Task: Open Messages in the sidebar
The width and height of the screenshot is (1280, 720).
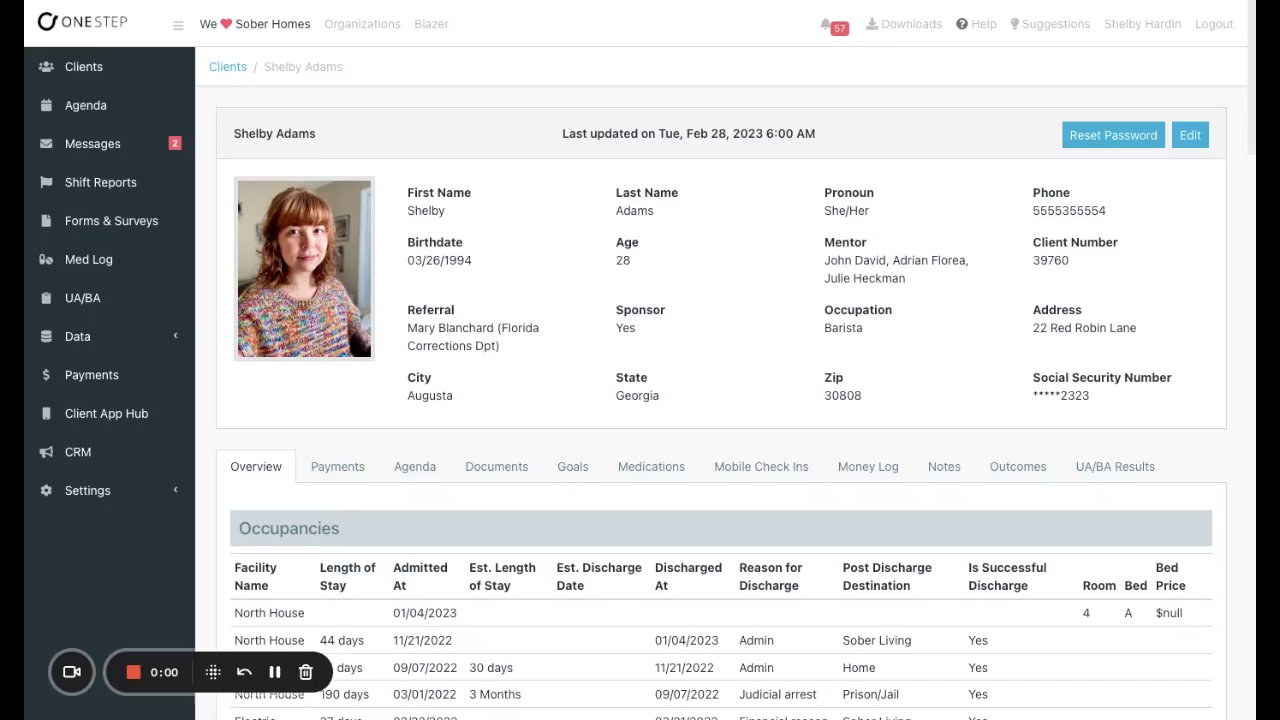Action: coord(92,144)
